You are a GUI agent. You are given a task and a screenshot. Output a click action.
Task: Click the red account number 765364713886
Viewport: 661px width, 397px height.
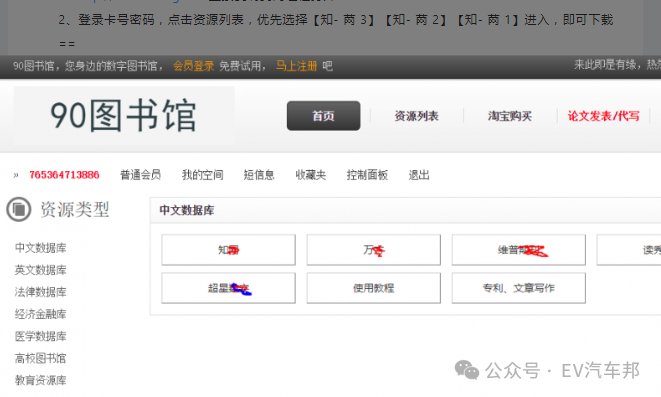coord(64,174)
